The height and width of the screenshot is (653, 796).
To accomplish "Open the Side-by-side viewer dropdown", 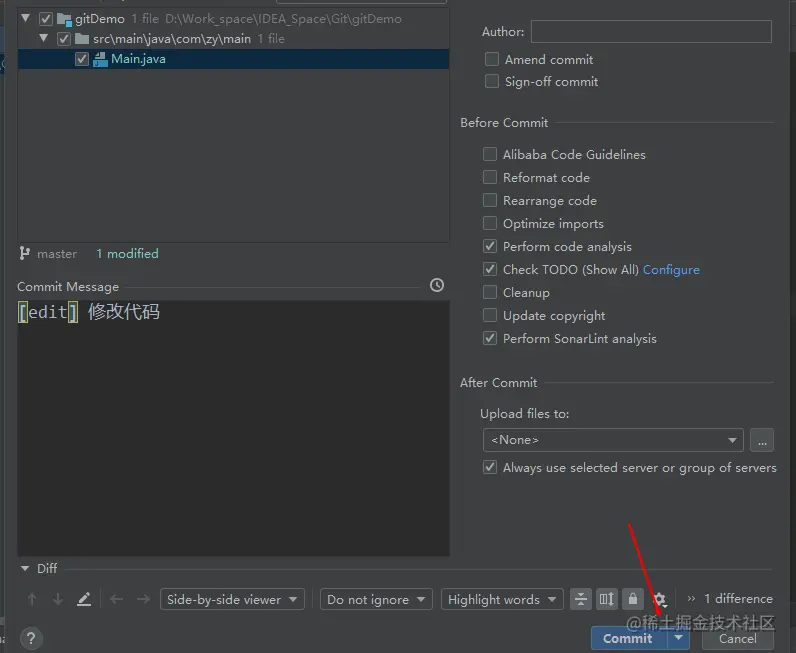I will (232, 599).
